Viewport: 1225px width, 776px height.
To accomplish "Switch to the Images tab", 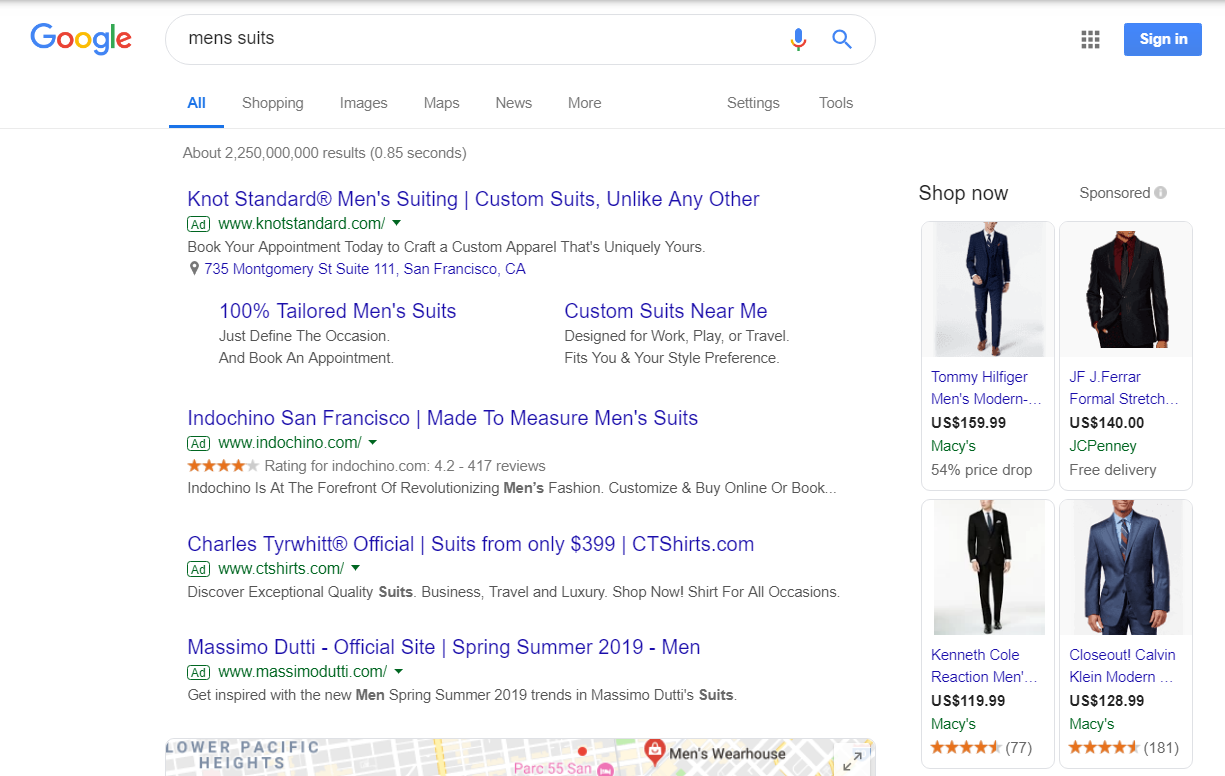I will (364, 103).
